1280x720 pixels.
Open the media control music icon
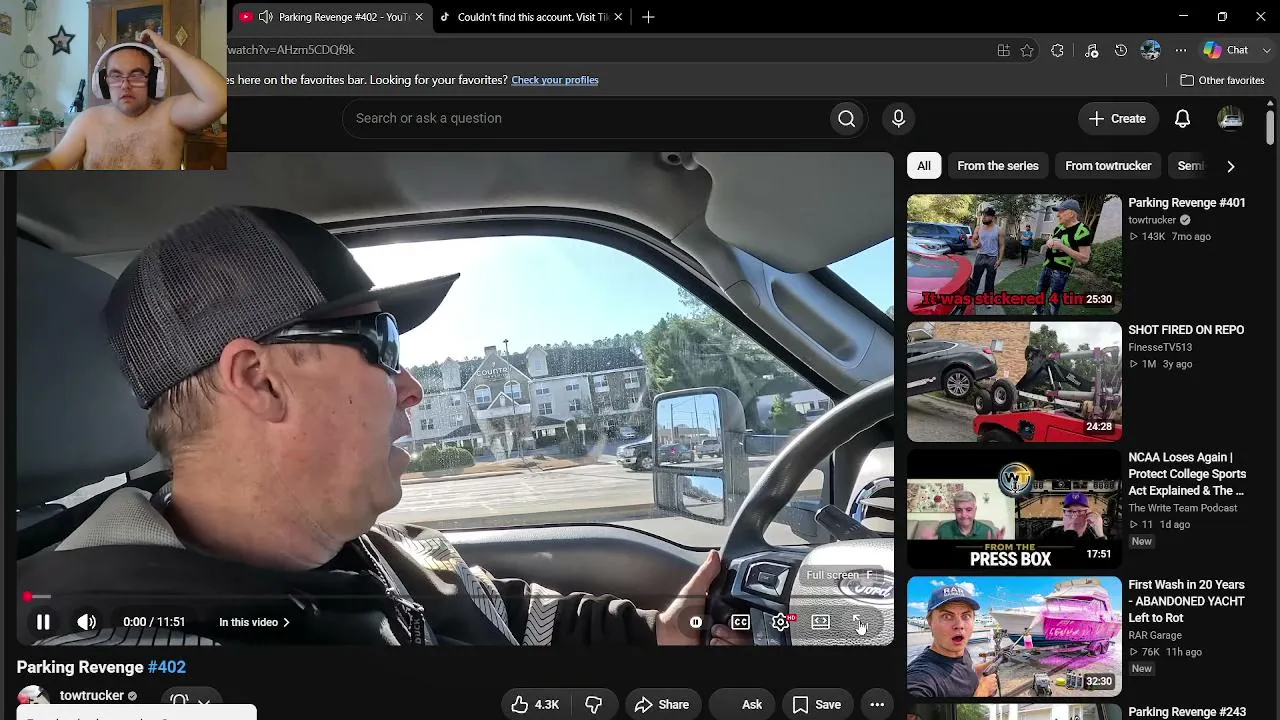click(1092, 50)
